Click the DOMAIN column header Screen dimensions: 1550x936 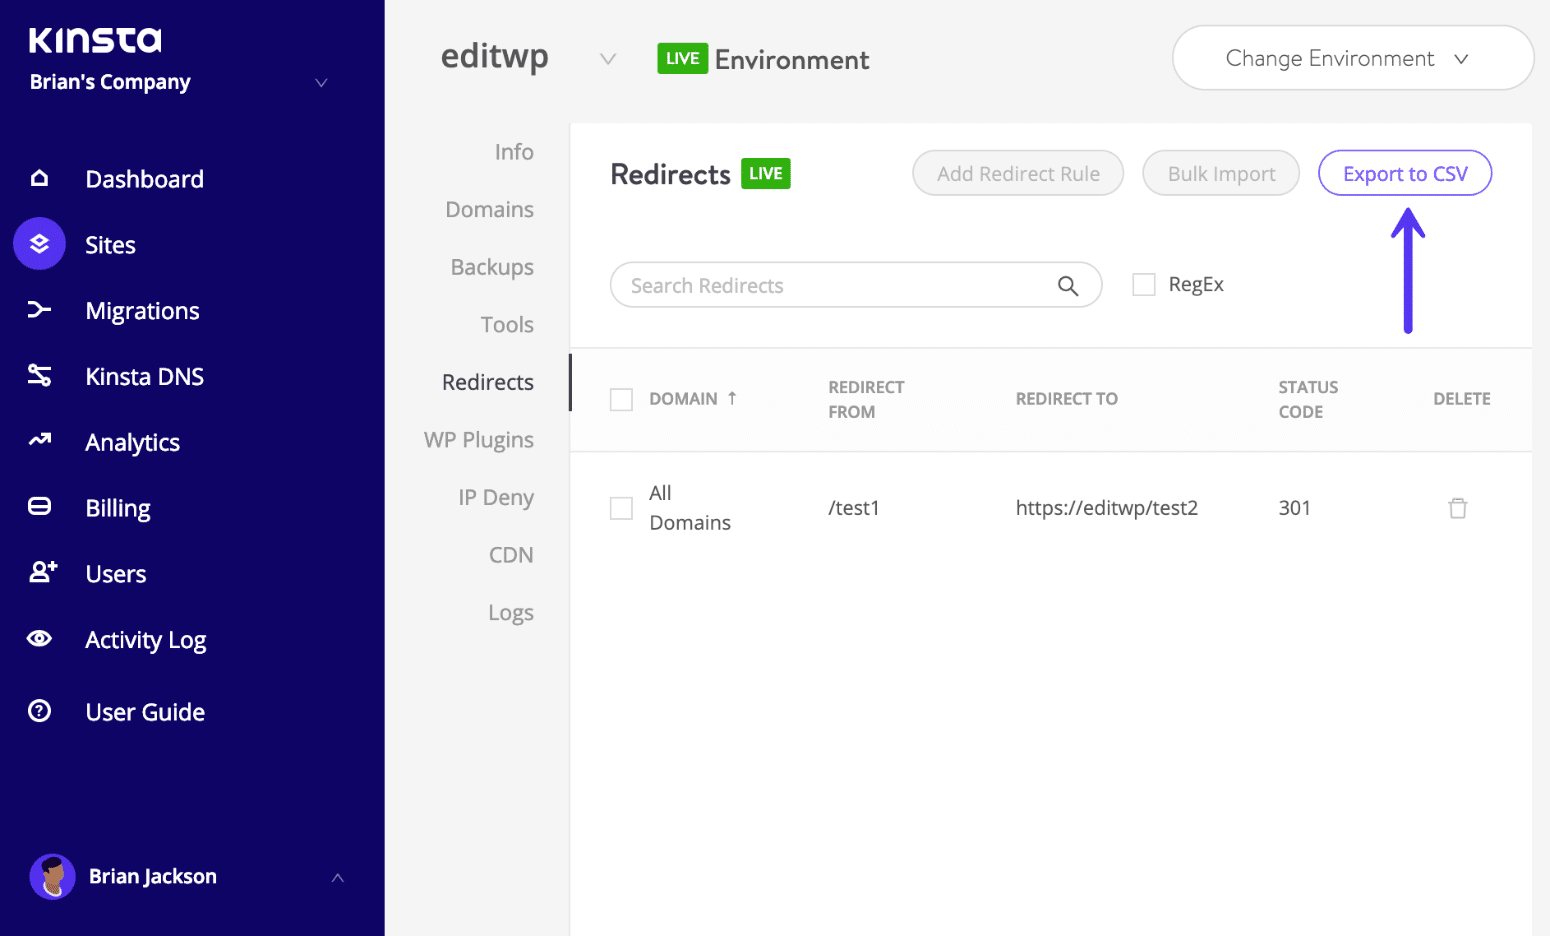click(683, 399)
